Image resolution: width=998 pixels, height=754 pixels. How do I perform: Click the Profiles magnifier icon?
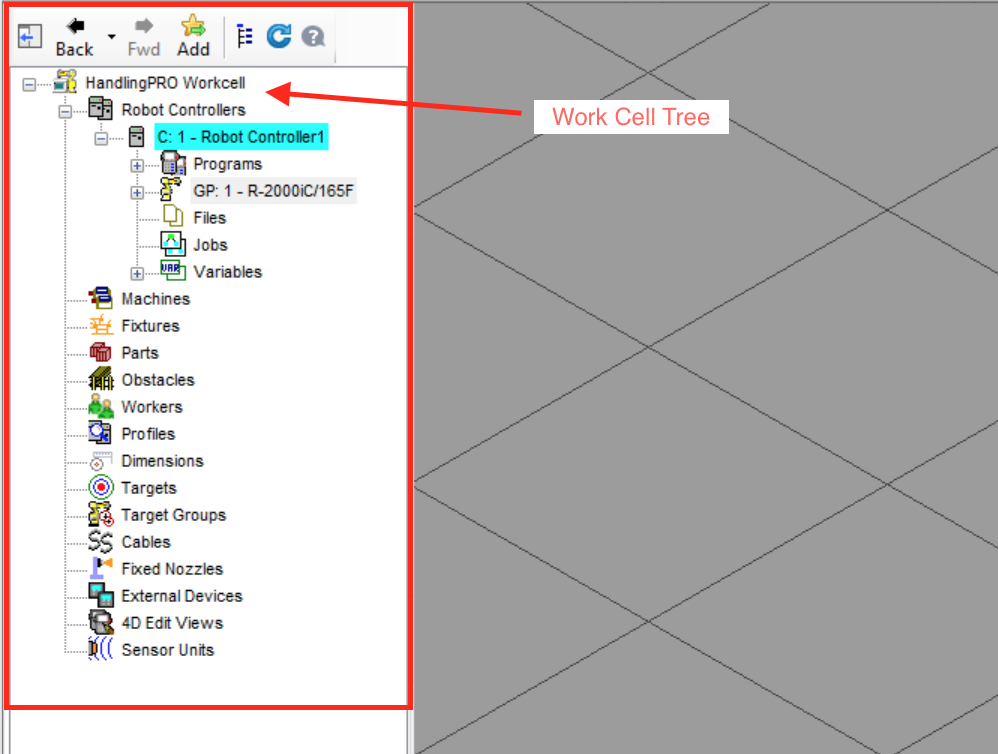(100, 433)
